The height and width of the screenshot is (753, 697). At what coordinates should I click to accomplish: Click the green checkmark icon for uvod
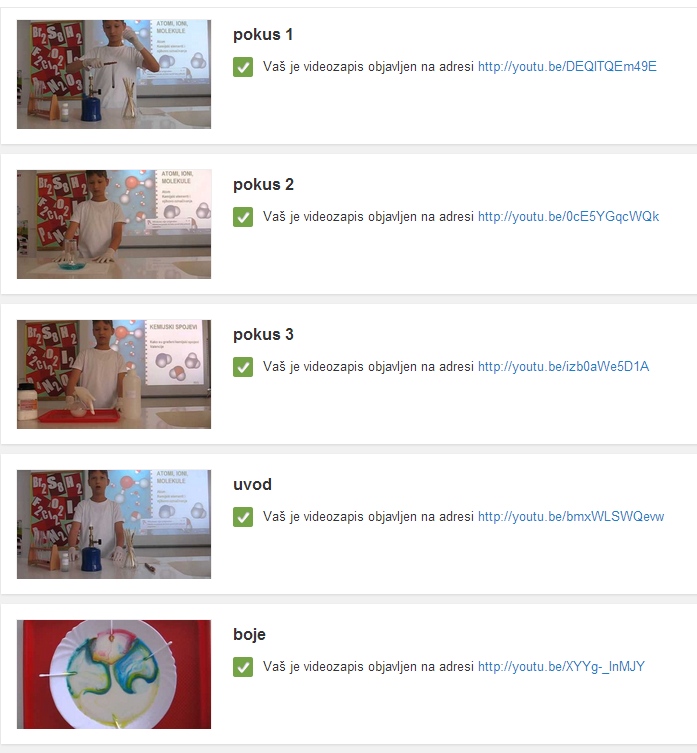pos(243,517)
